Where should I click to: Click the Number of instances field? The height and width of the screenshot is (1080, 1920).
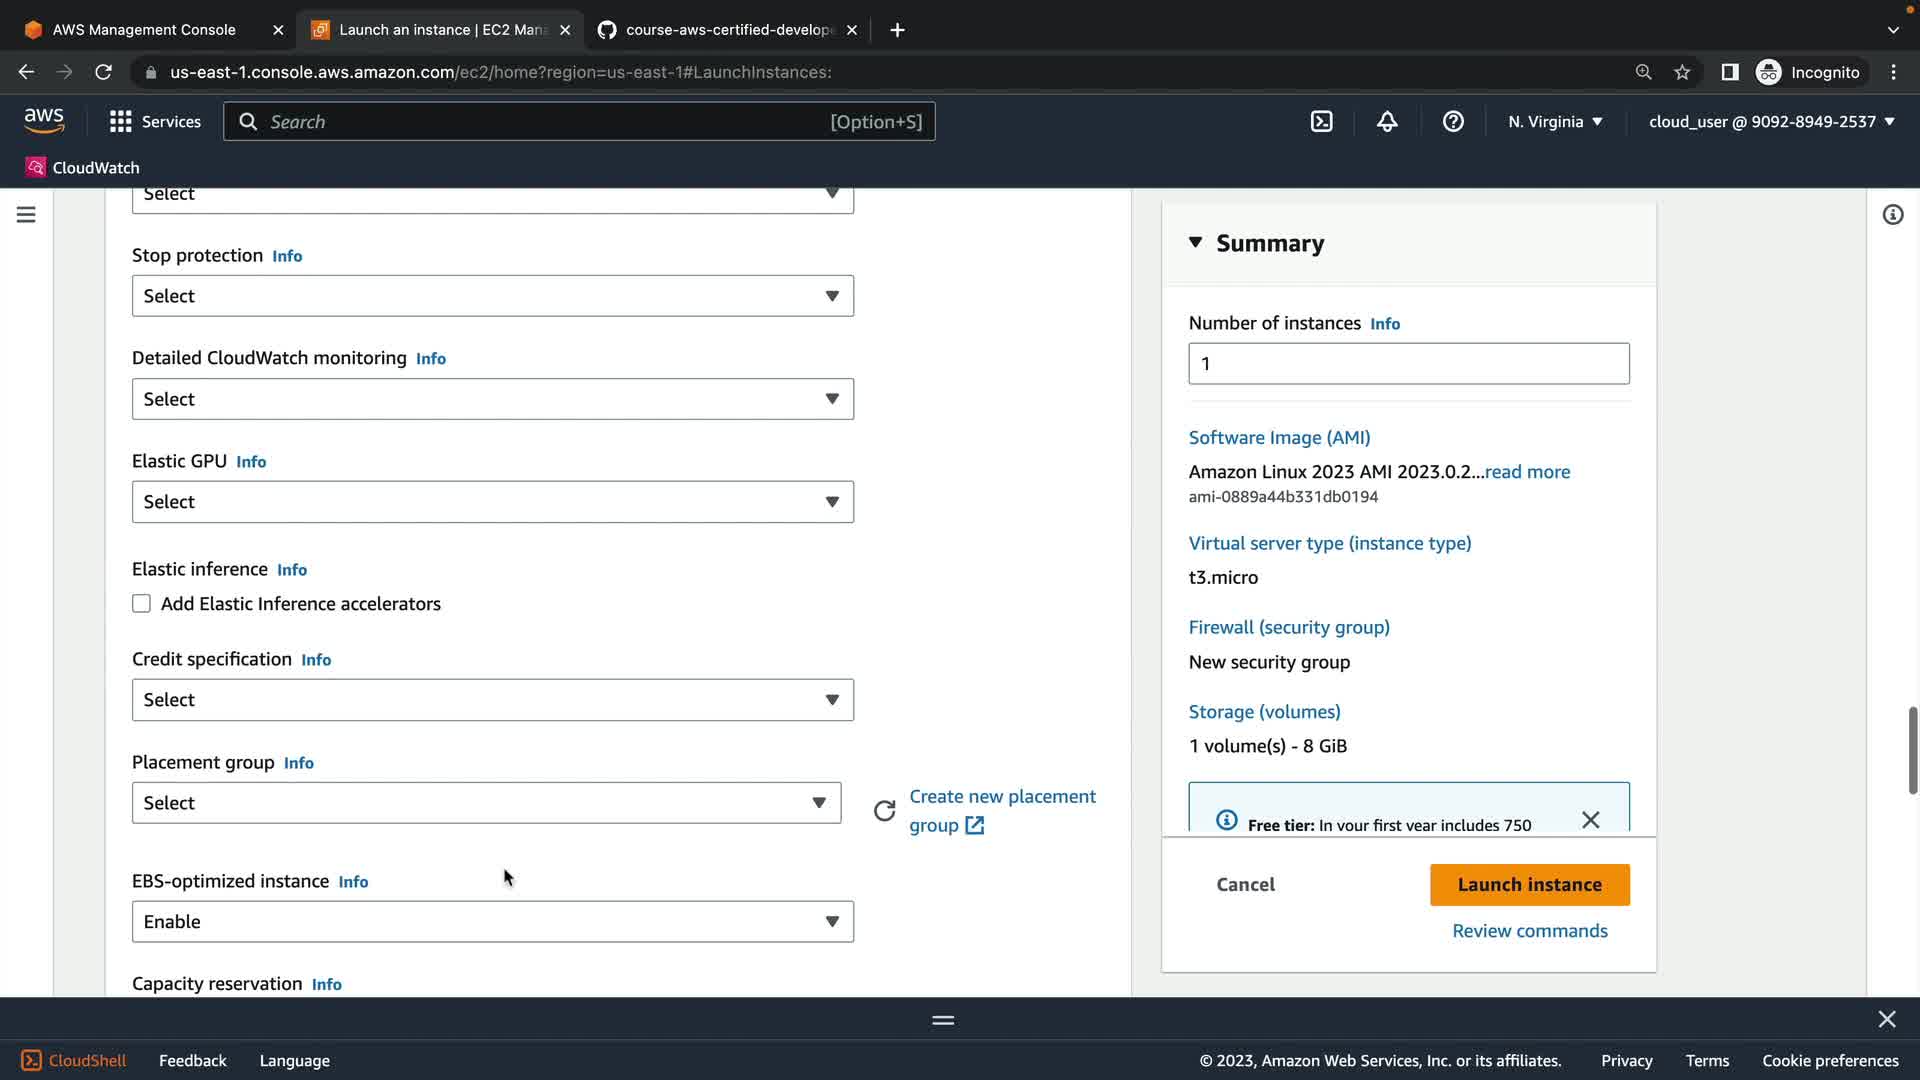coord(1408,364)
